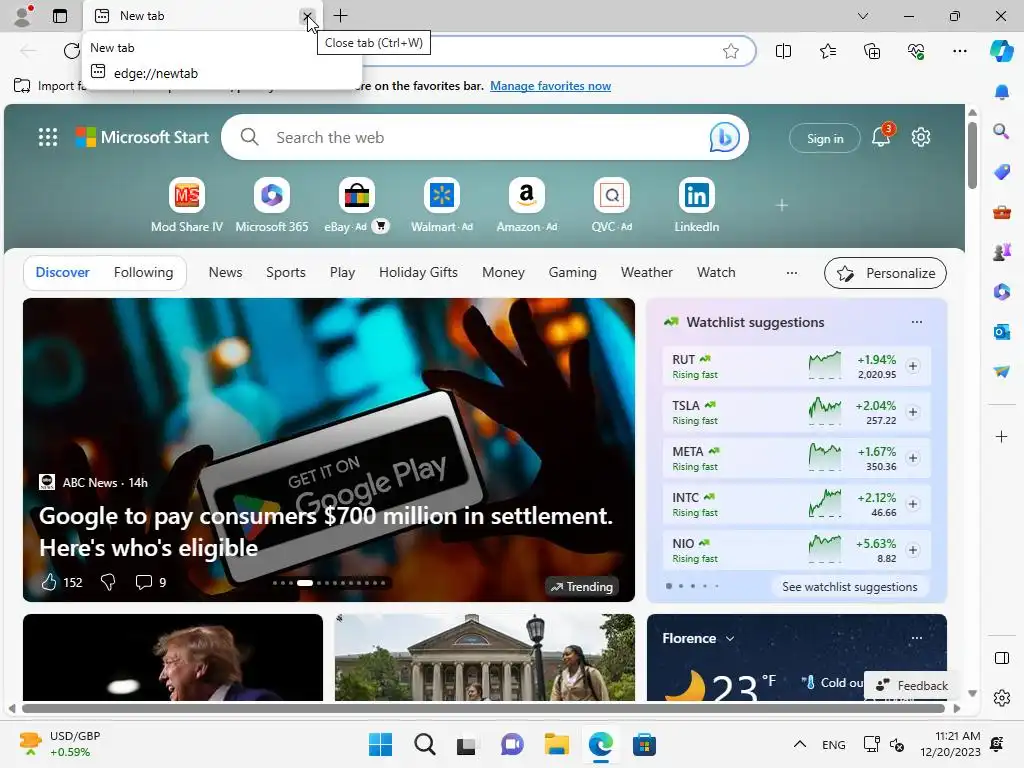Viewport: 1024px width, 768px height.
Task: Select the News tab
Action: (225, 272)
